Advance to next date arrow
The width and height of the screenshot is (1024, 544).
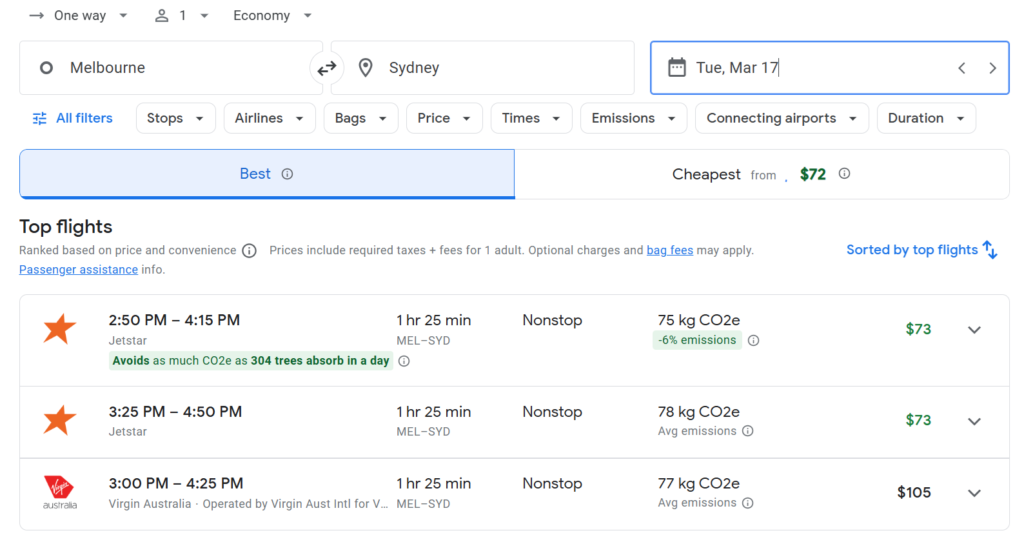[992, 68]
